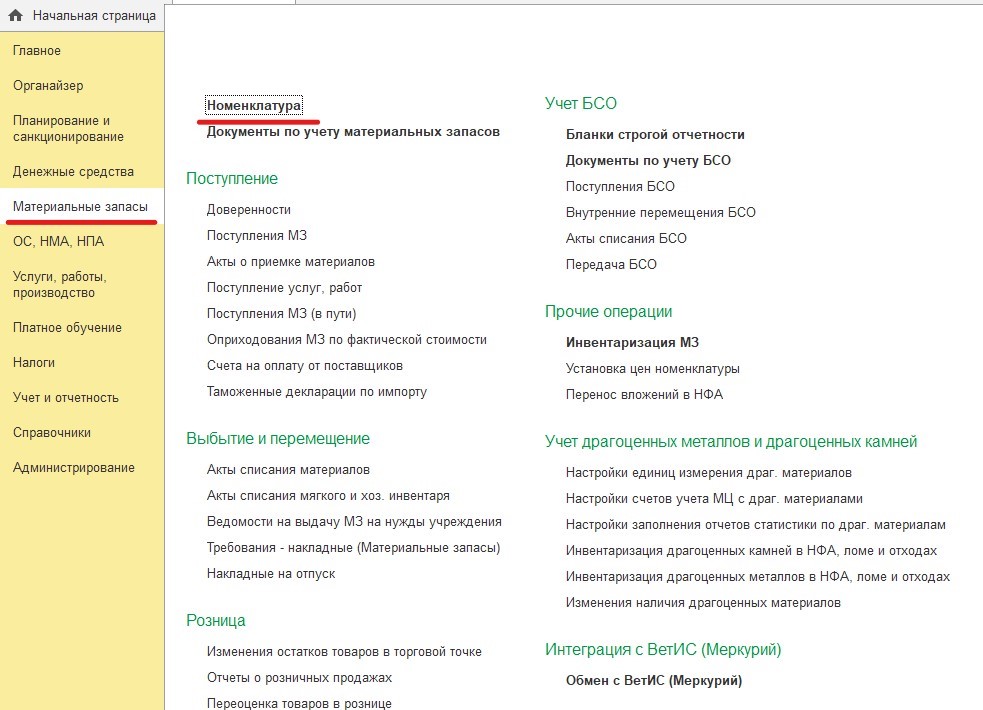Select Материальные запасы in the sidebar
Image resolution: width=983 pixels, height=710 pixels.
click(80, 207)
